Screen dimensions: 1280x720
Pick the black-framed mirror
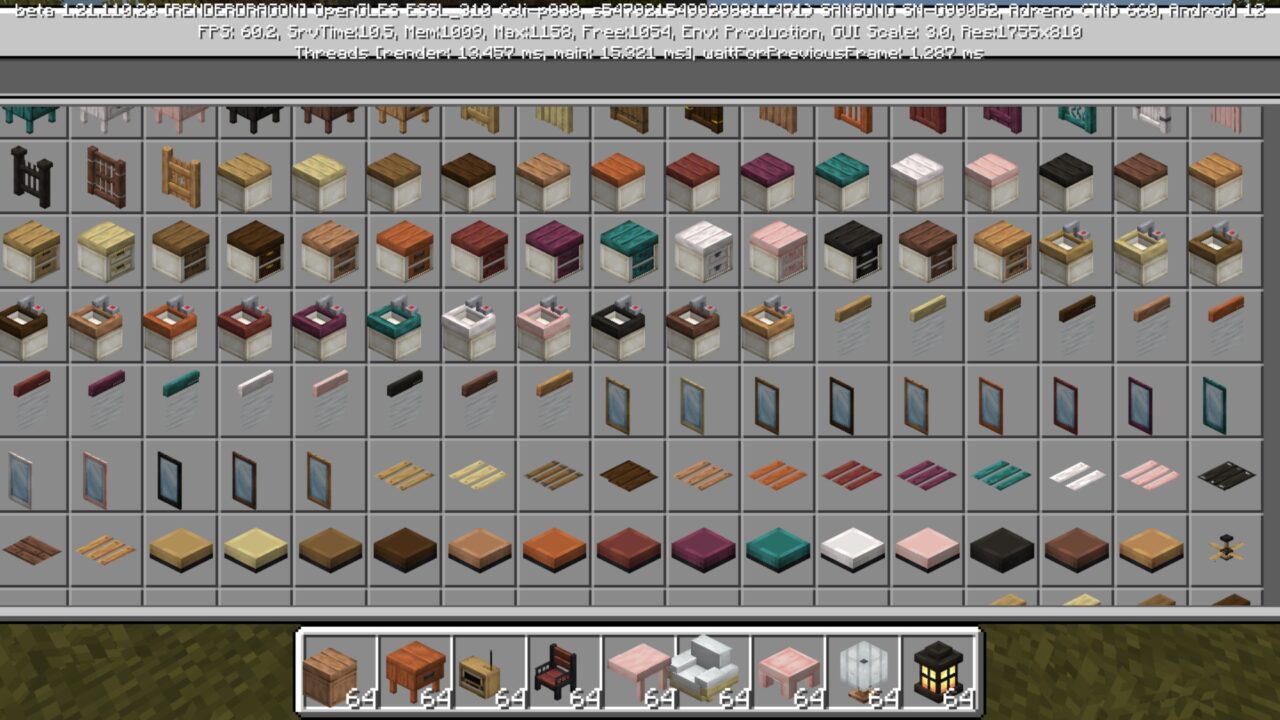(170, 479)
